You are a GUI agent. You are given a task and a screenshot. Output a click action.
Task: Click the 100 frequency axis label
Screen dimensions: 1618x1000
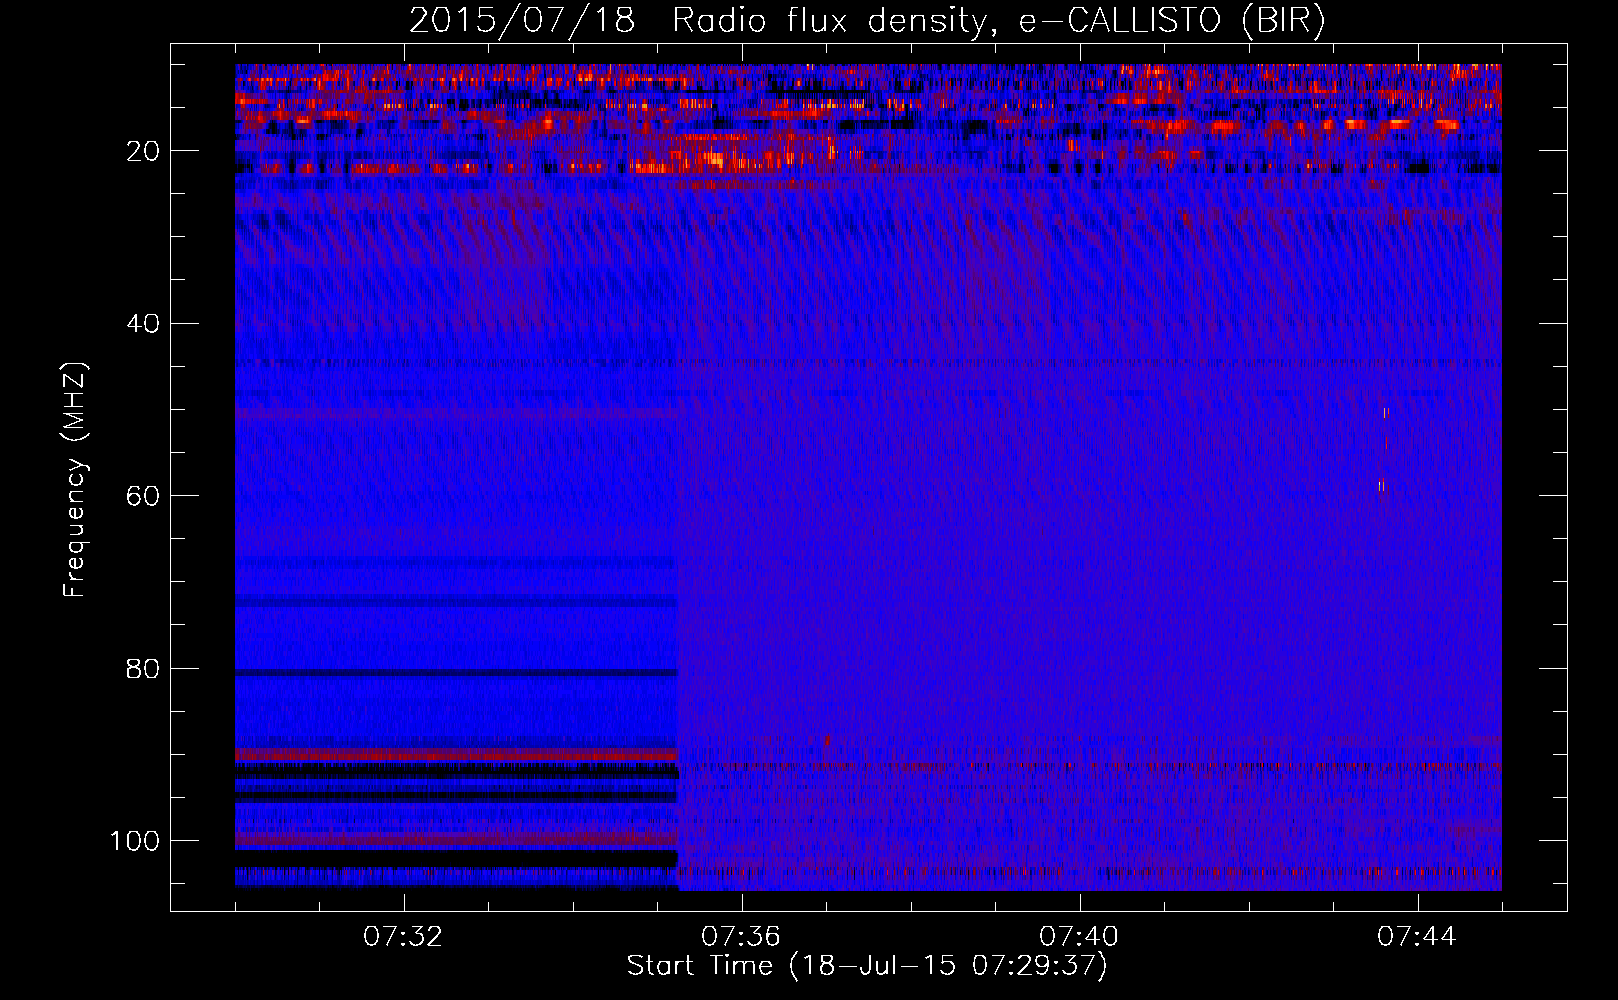[x=135, y=841]
